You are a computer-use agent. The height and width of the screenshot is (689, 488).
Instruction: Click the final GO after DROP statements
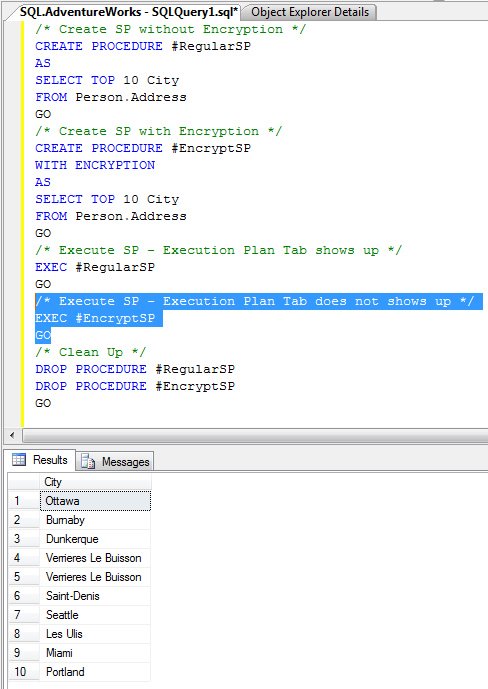pos(43,403)
